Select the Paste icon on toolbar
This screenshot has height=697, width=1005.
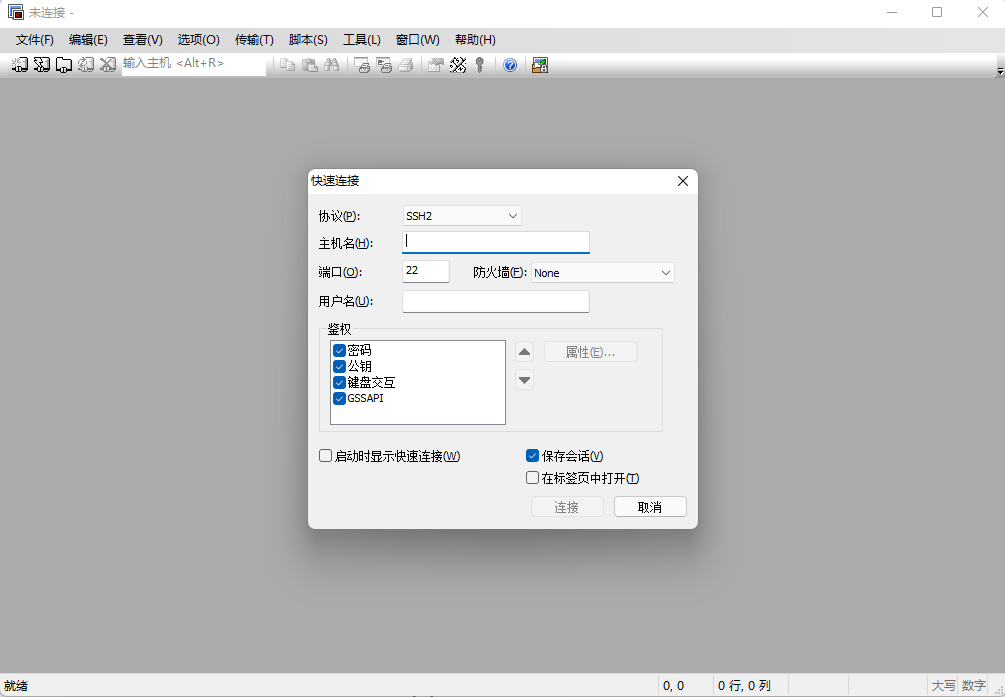click(310, 64)
